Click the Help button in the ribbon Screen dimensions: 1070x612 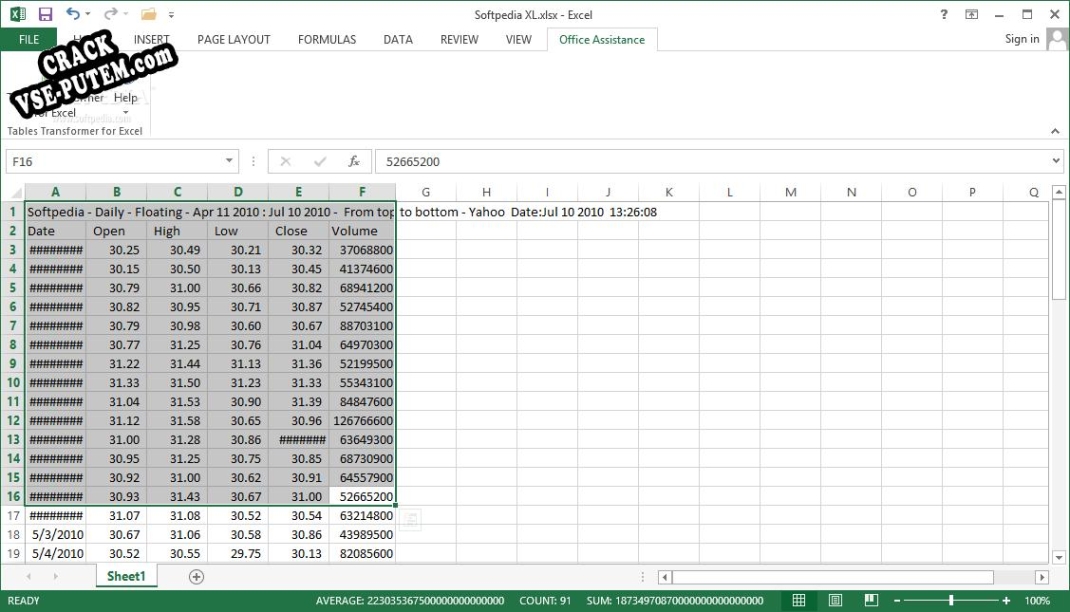tap(126, 98)
